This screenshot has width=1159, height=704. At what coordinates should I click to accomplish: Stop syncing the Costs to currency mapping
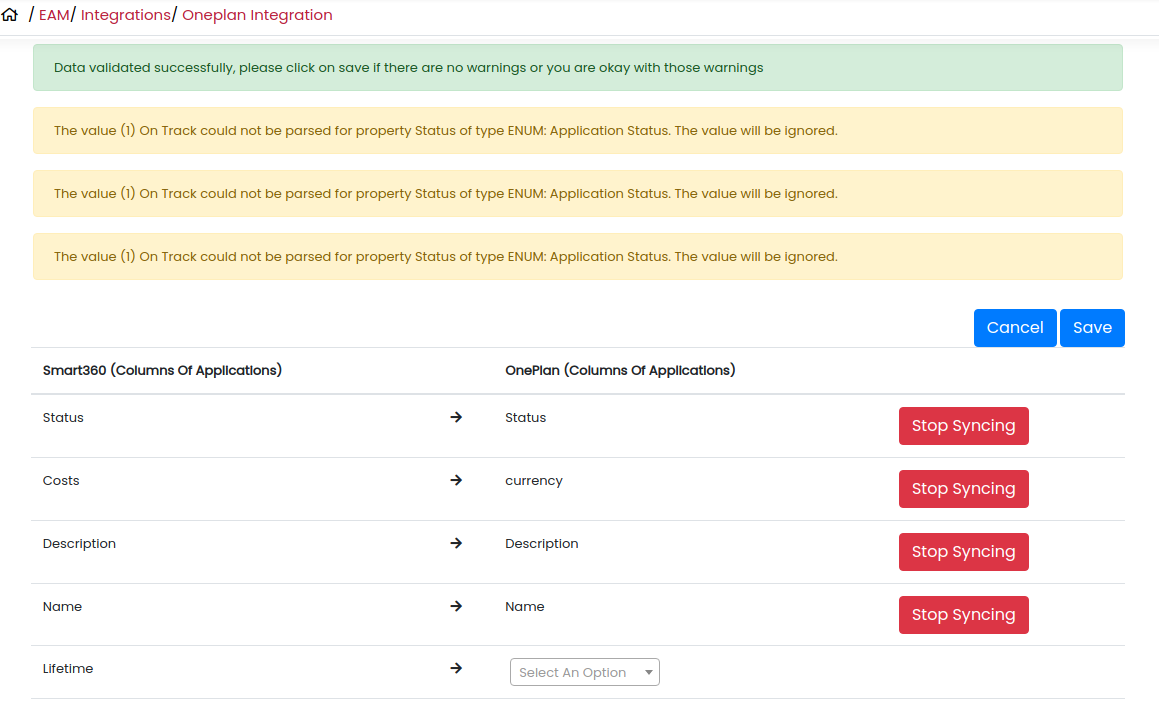point(963,489)
